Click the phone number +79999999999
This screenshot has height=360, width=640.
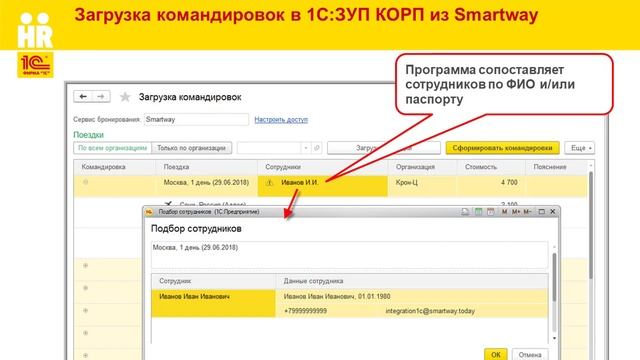(x=305, y=311)
